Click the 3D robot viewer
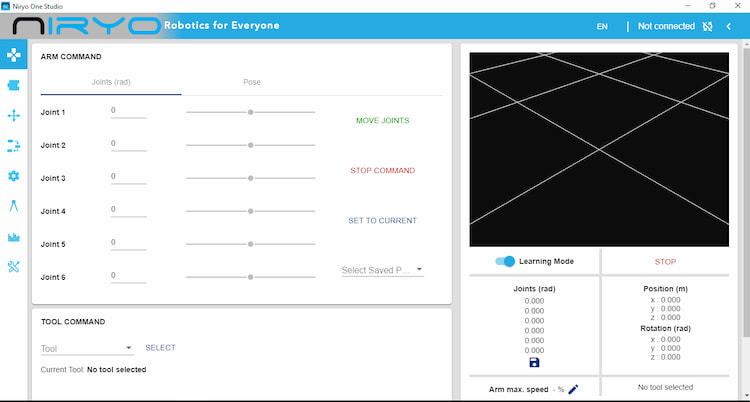The image size is (750, 402). (x=599, y=149)
